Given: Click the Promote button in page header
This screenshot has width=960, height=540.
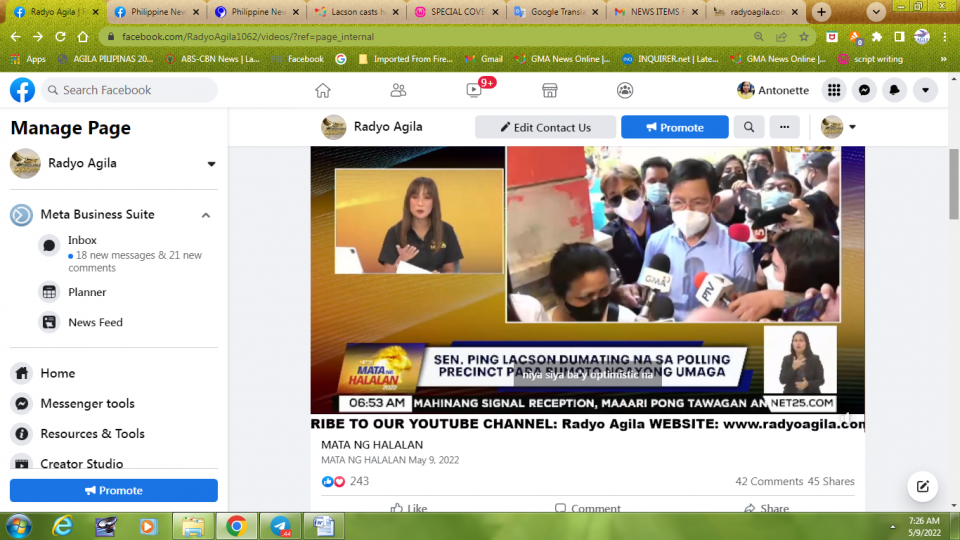Looking at the screenshot, I should pos(674,127).
